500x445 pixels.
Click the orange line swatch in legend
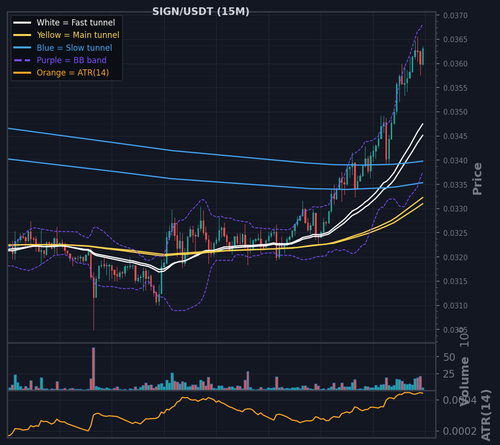coord(22,73)
